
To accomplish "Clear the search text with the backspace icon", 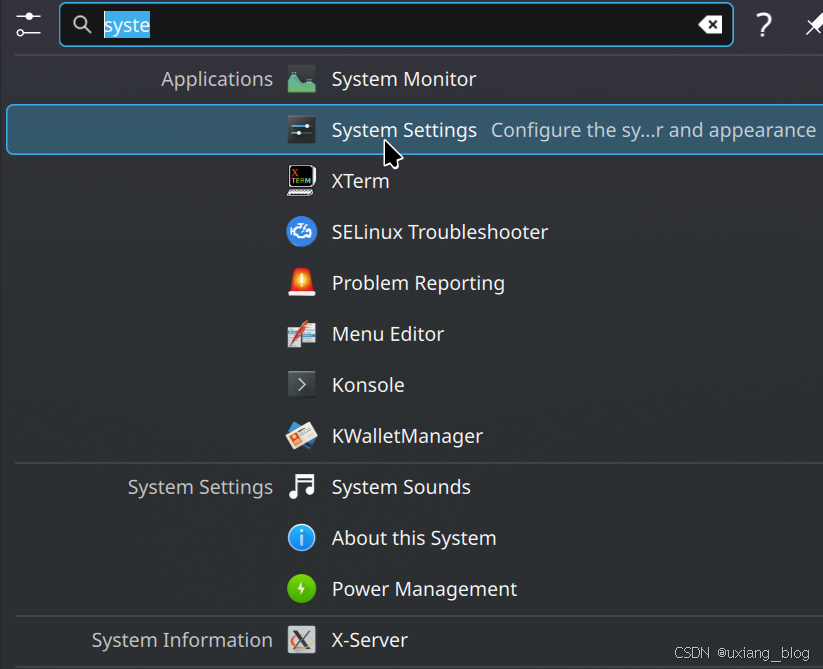I will coord(710,25).
